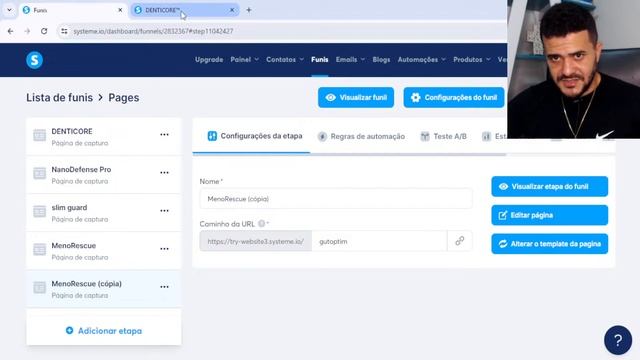Expand the Produtos dropdown menu
Image resolution: width=640 pixels, height=360 pixels.
tap(472, 60)
